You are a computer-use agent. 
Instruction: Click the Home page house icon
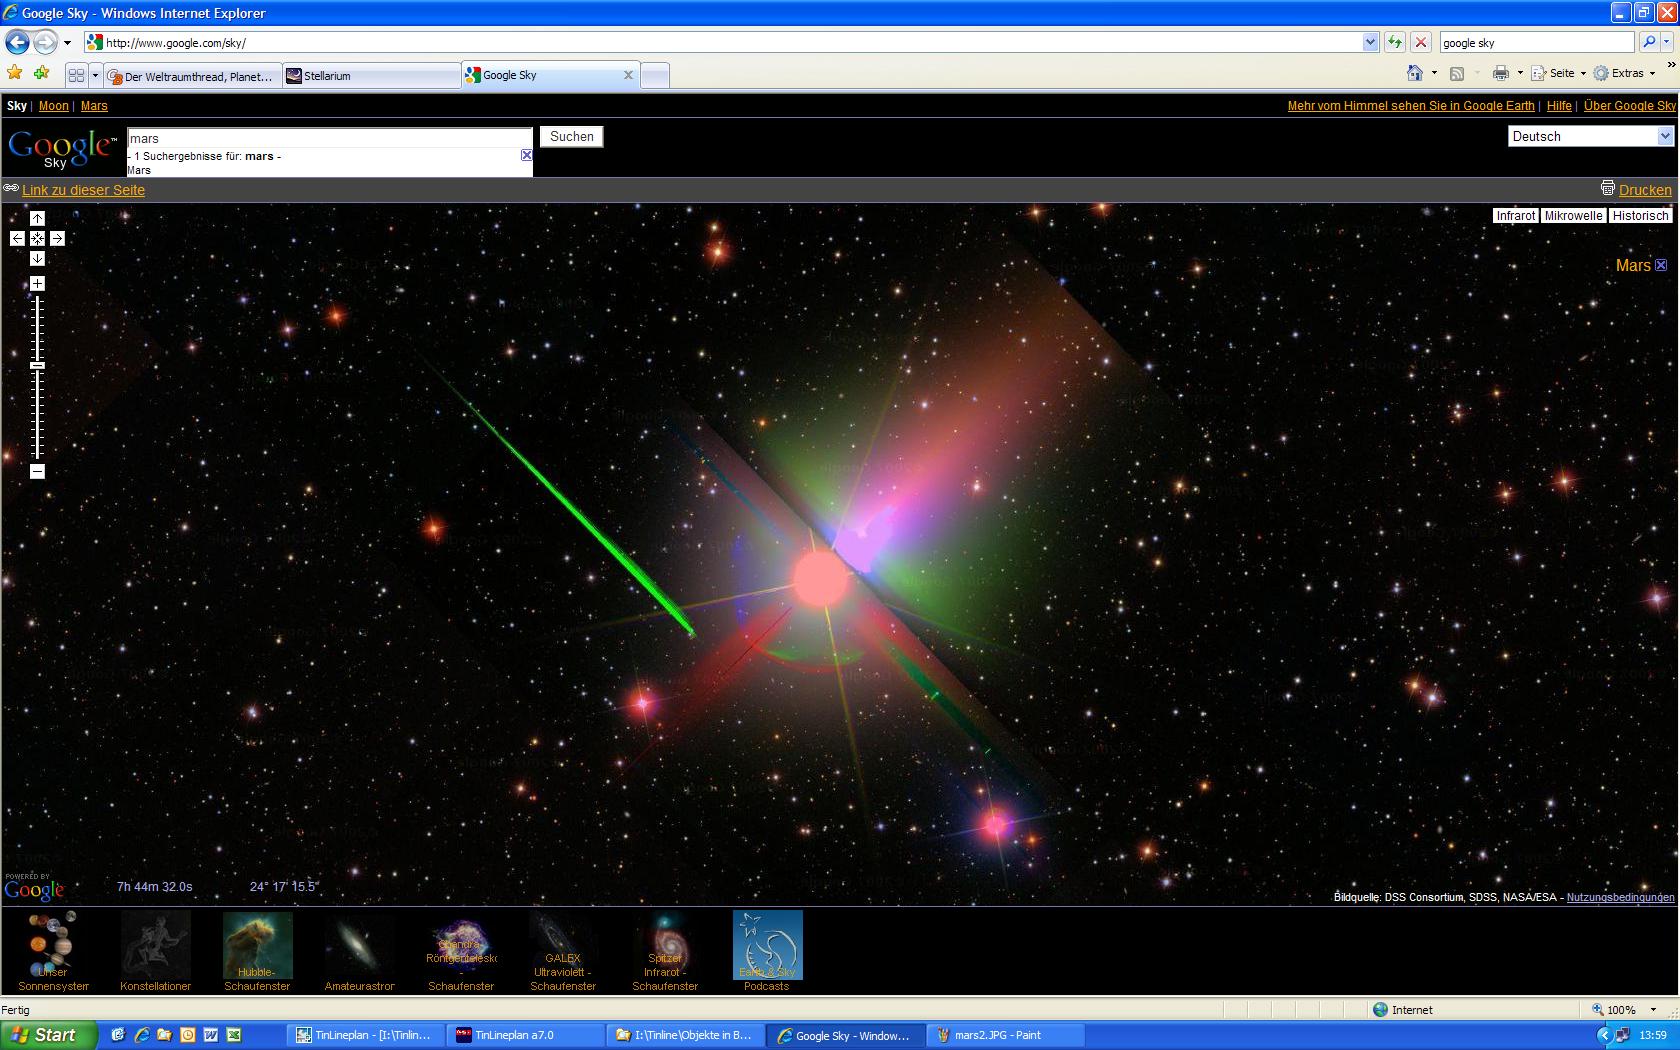click(x=1415, y=73)
